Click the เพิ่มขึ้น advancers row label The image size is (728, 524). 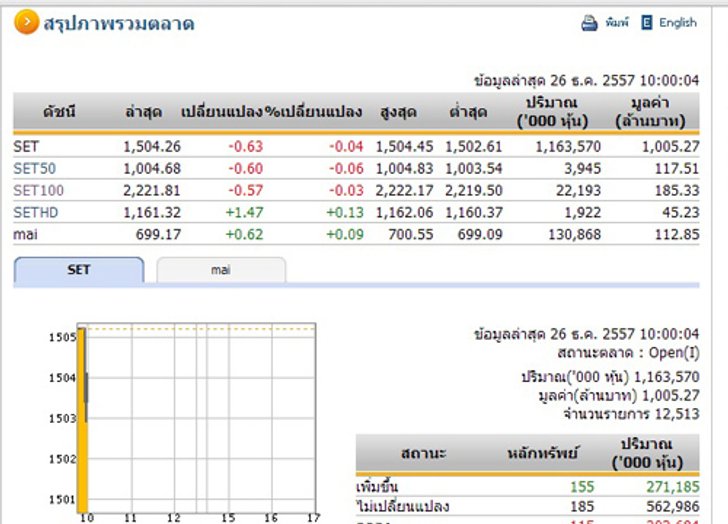(377, 487)
